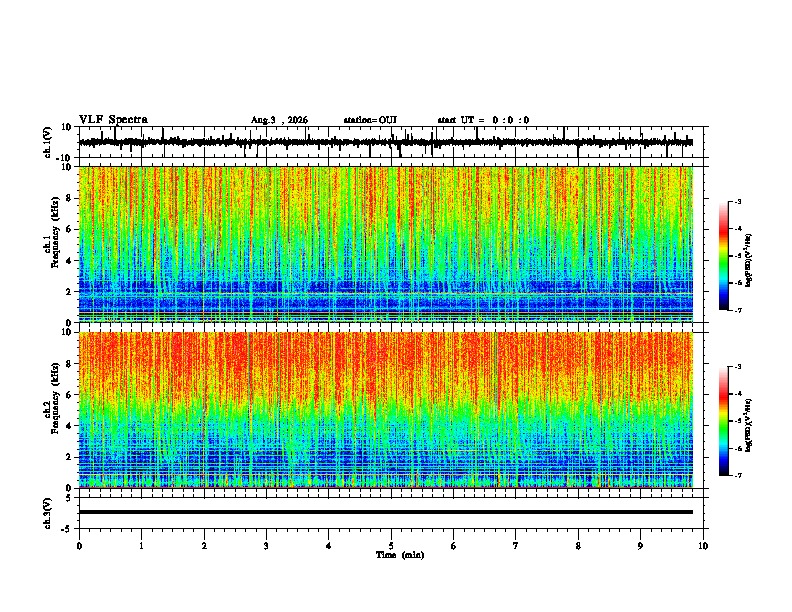
Task: Click the "-3" label on ch.2 color scale
Action: [738, 367]
